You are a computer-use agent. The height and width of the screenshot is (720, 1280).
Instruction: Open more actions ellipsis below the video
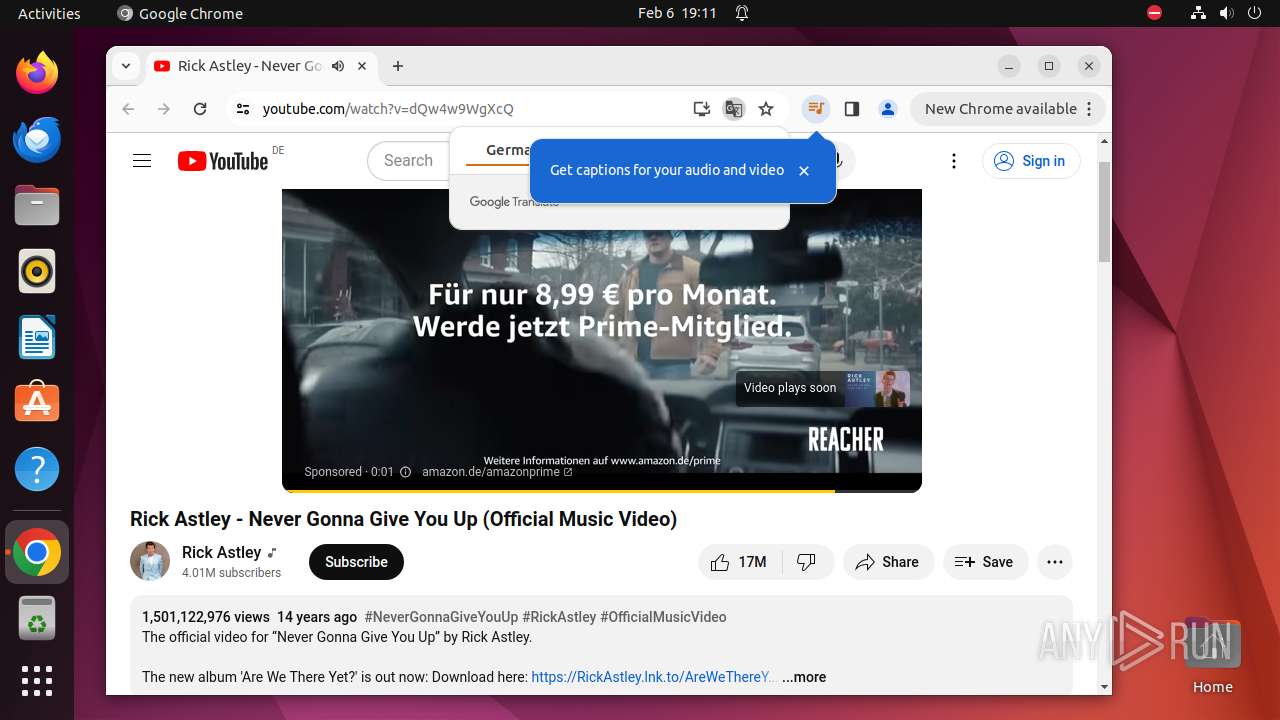(x=1055, y=562)
